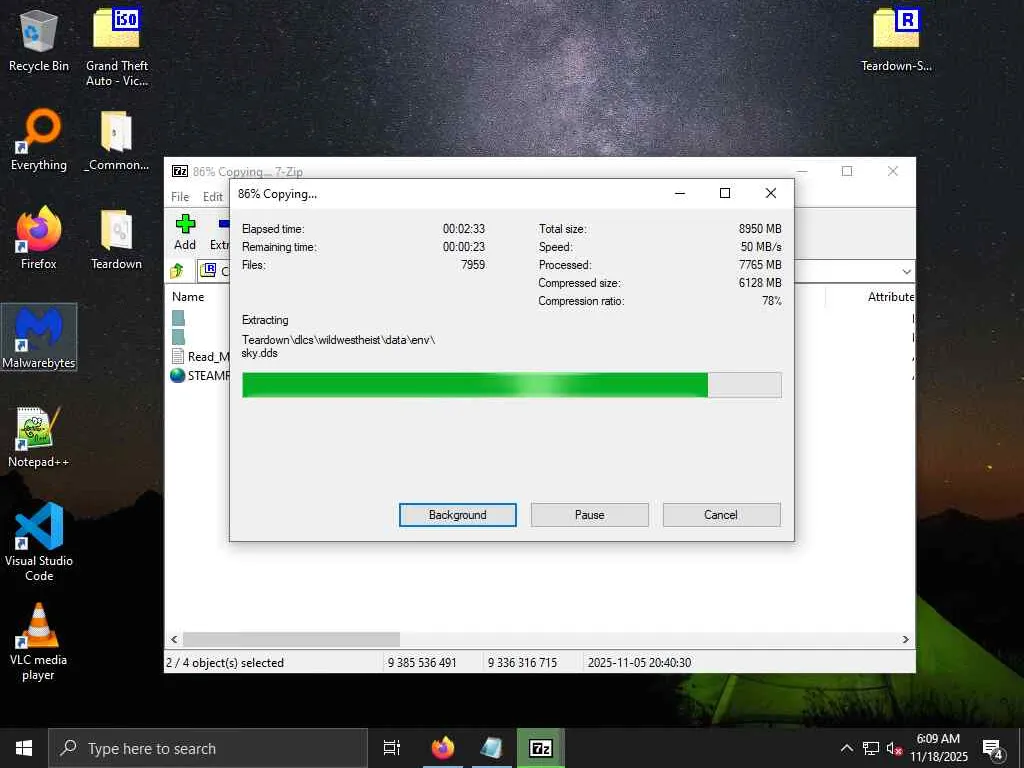
Task: Open the Grand Theft Auto ISO file icon
Action: [x=116, y=46]
